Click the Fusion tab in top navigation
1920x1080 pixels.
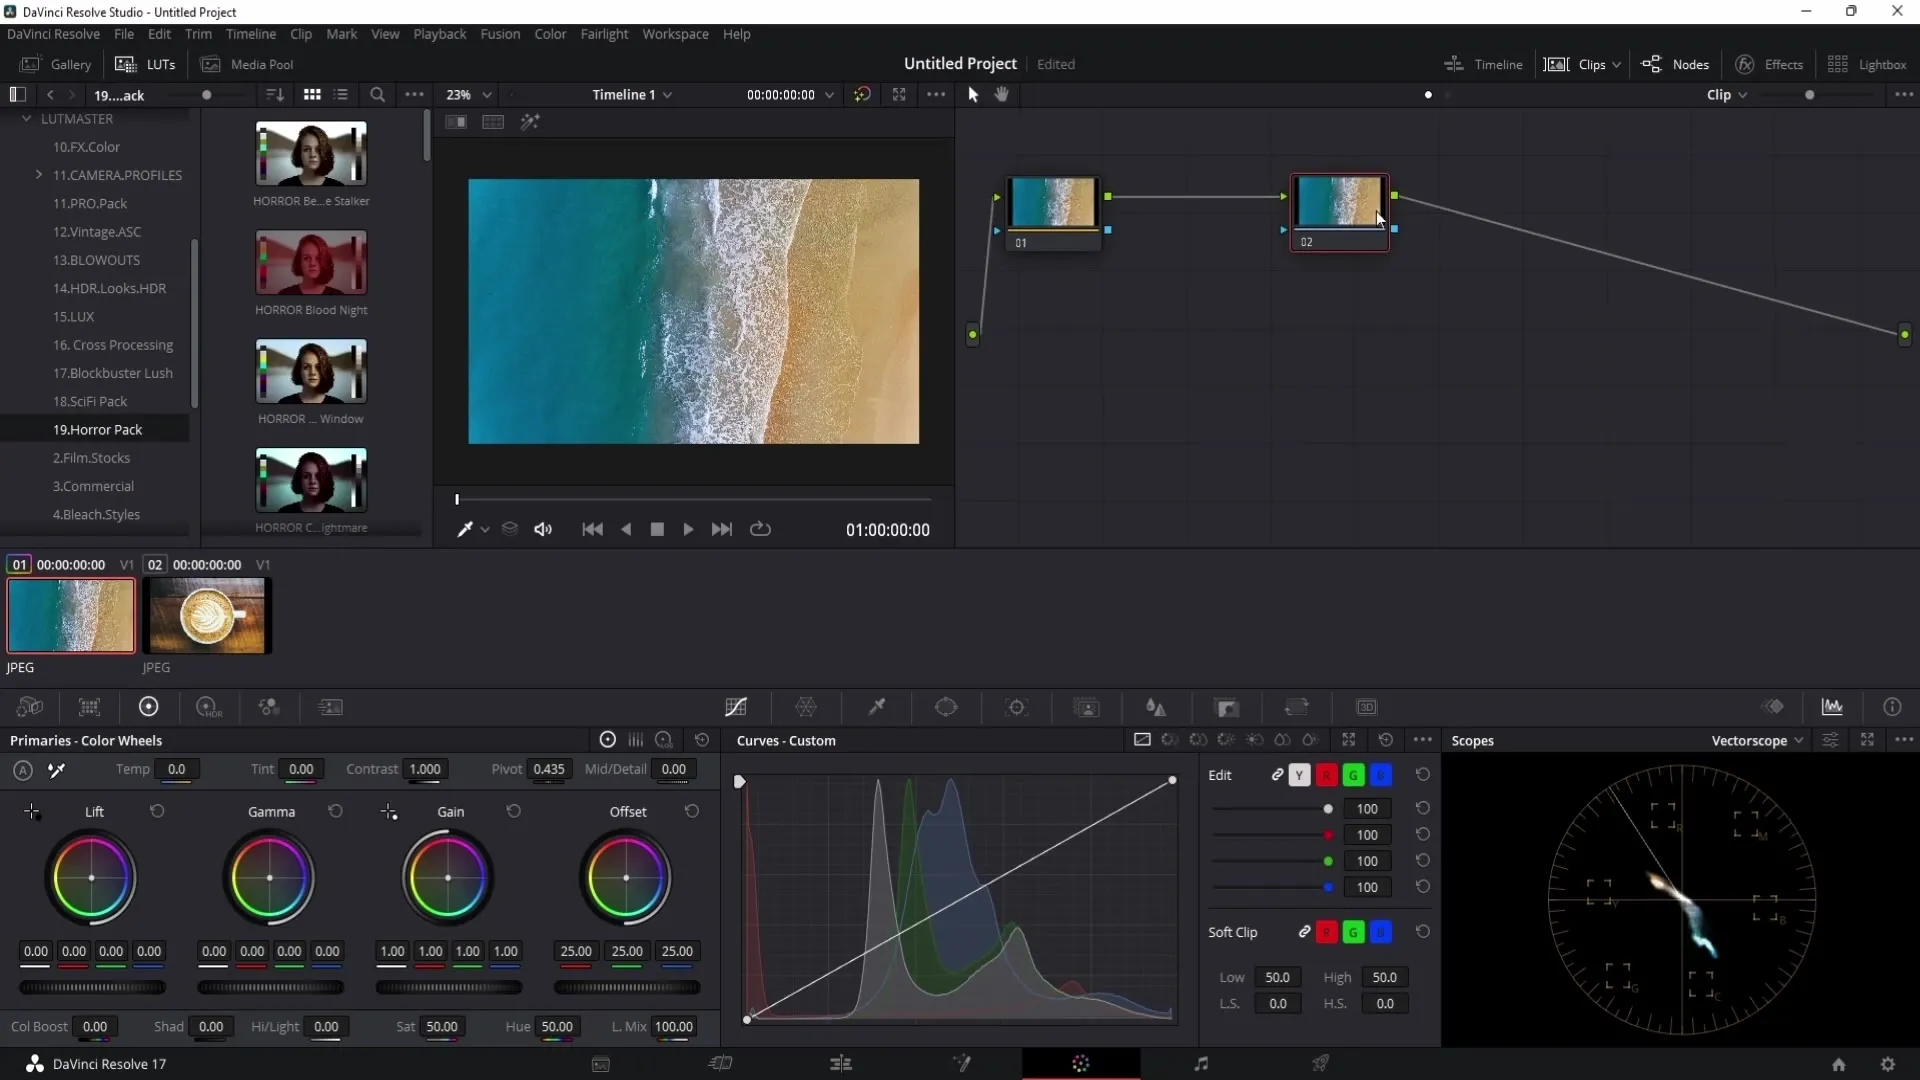500,33
